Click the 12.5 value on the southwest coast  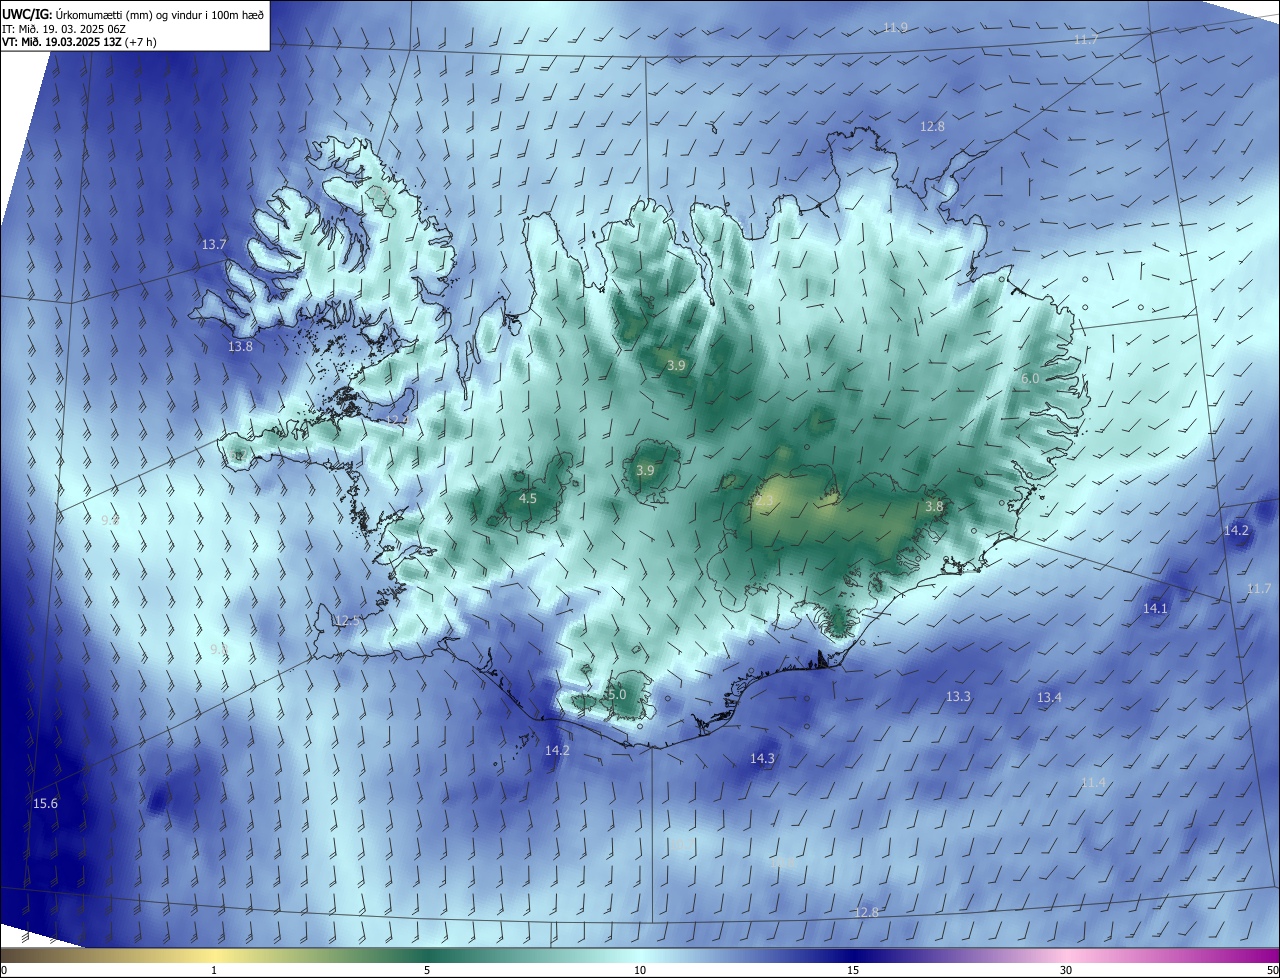(346, 621)
